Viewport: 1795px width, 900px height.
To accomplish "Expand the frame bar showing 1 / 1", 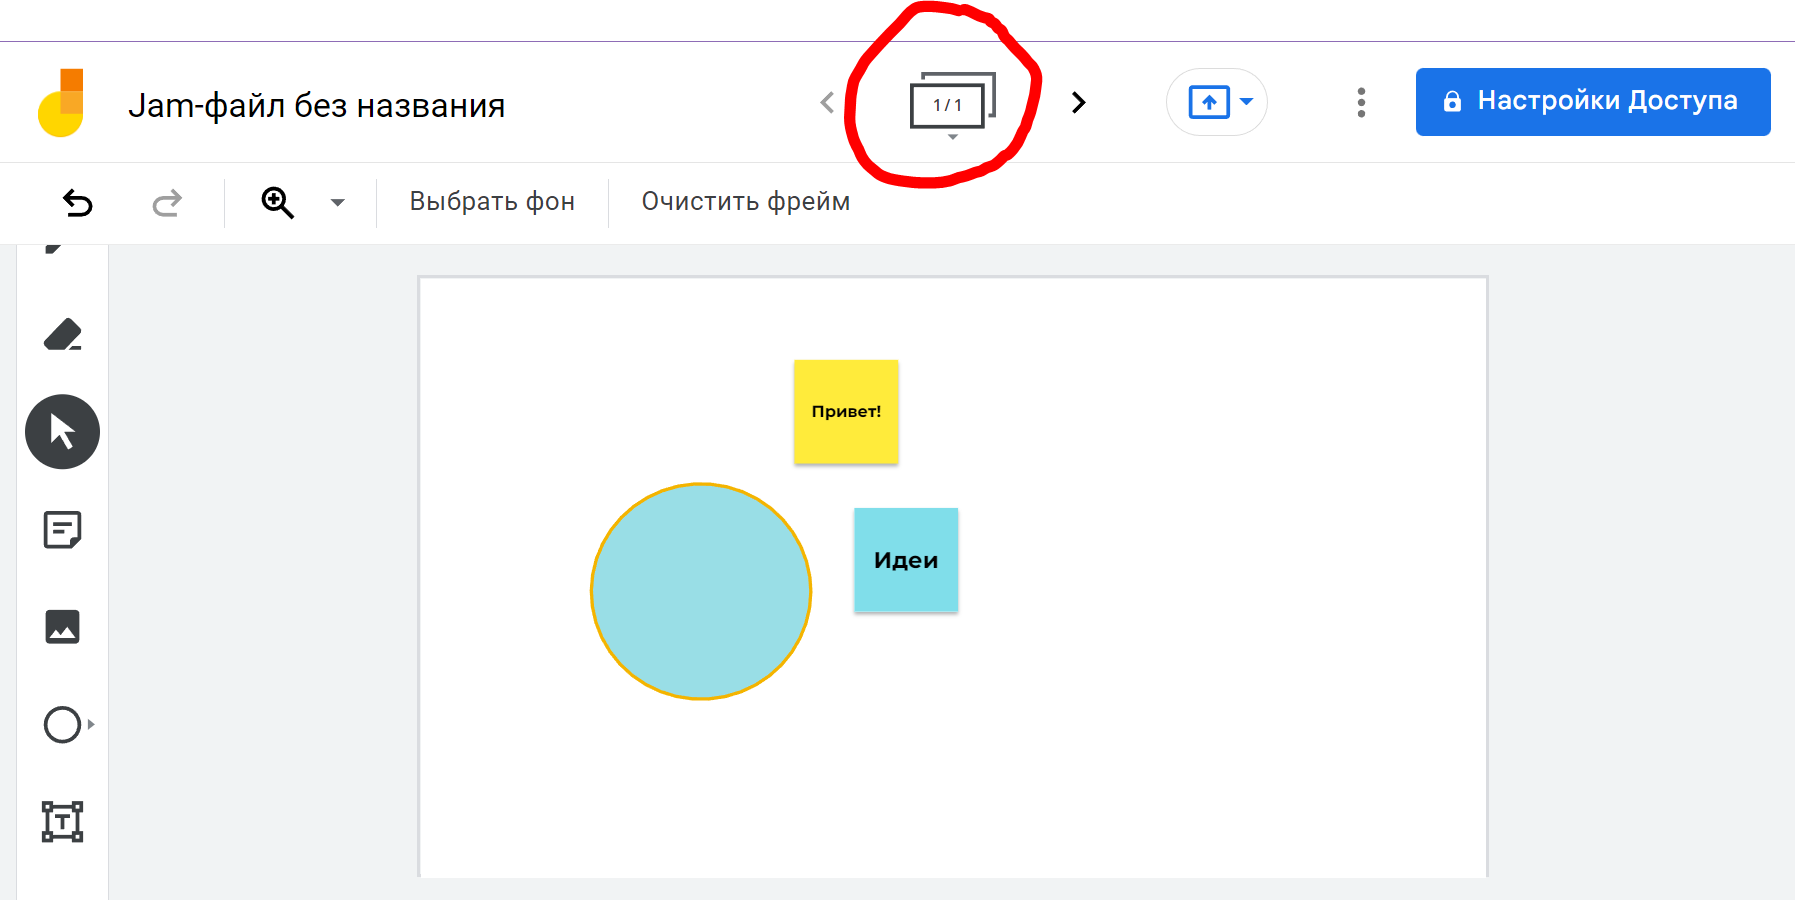I will (x=952, y=104).
